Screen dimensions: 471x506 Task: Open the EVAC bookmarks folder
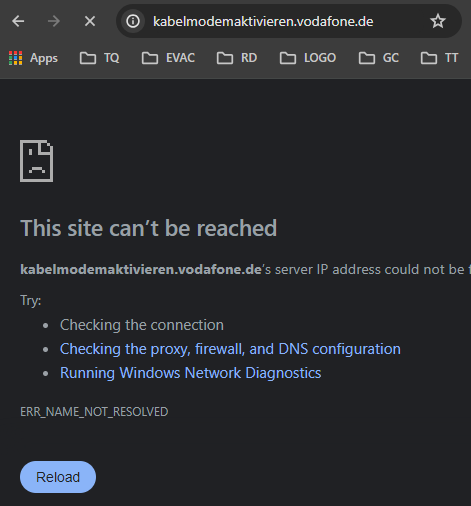168,58
